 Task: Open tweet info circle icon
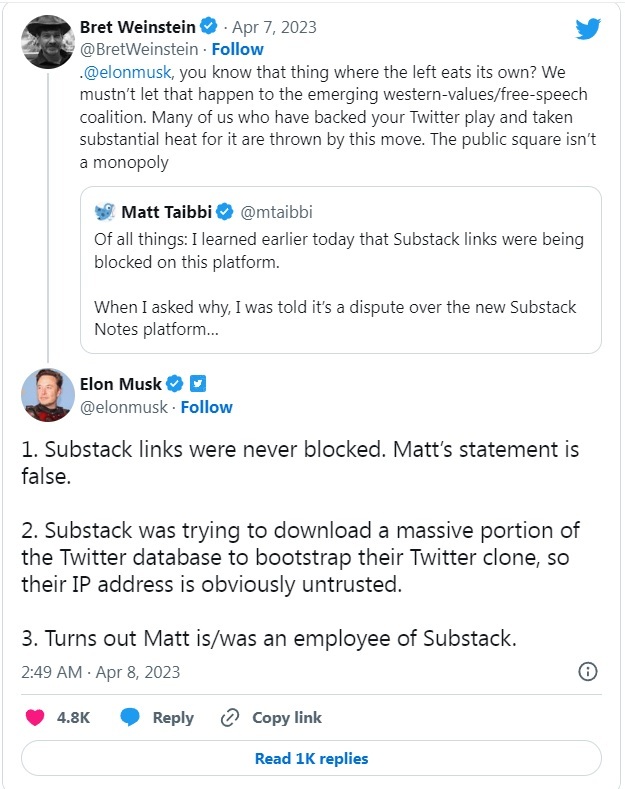[588, 671]
